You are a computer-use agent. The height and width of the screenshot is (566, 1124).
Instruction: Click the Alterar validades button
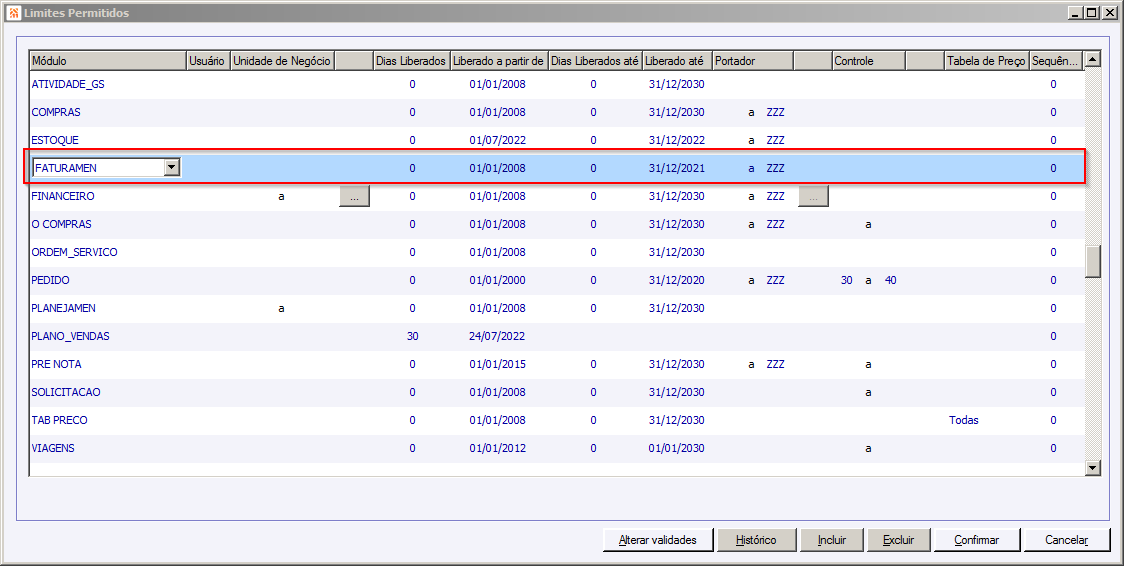[657, 540]
